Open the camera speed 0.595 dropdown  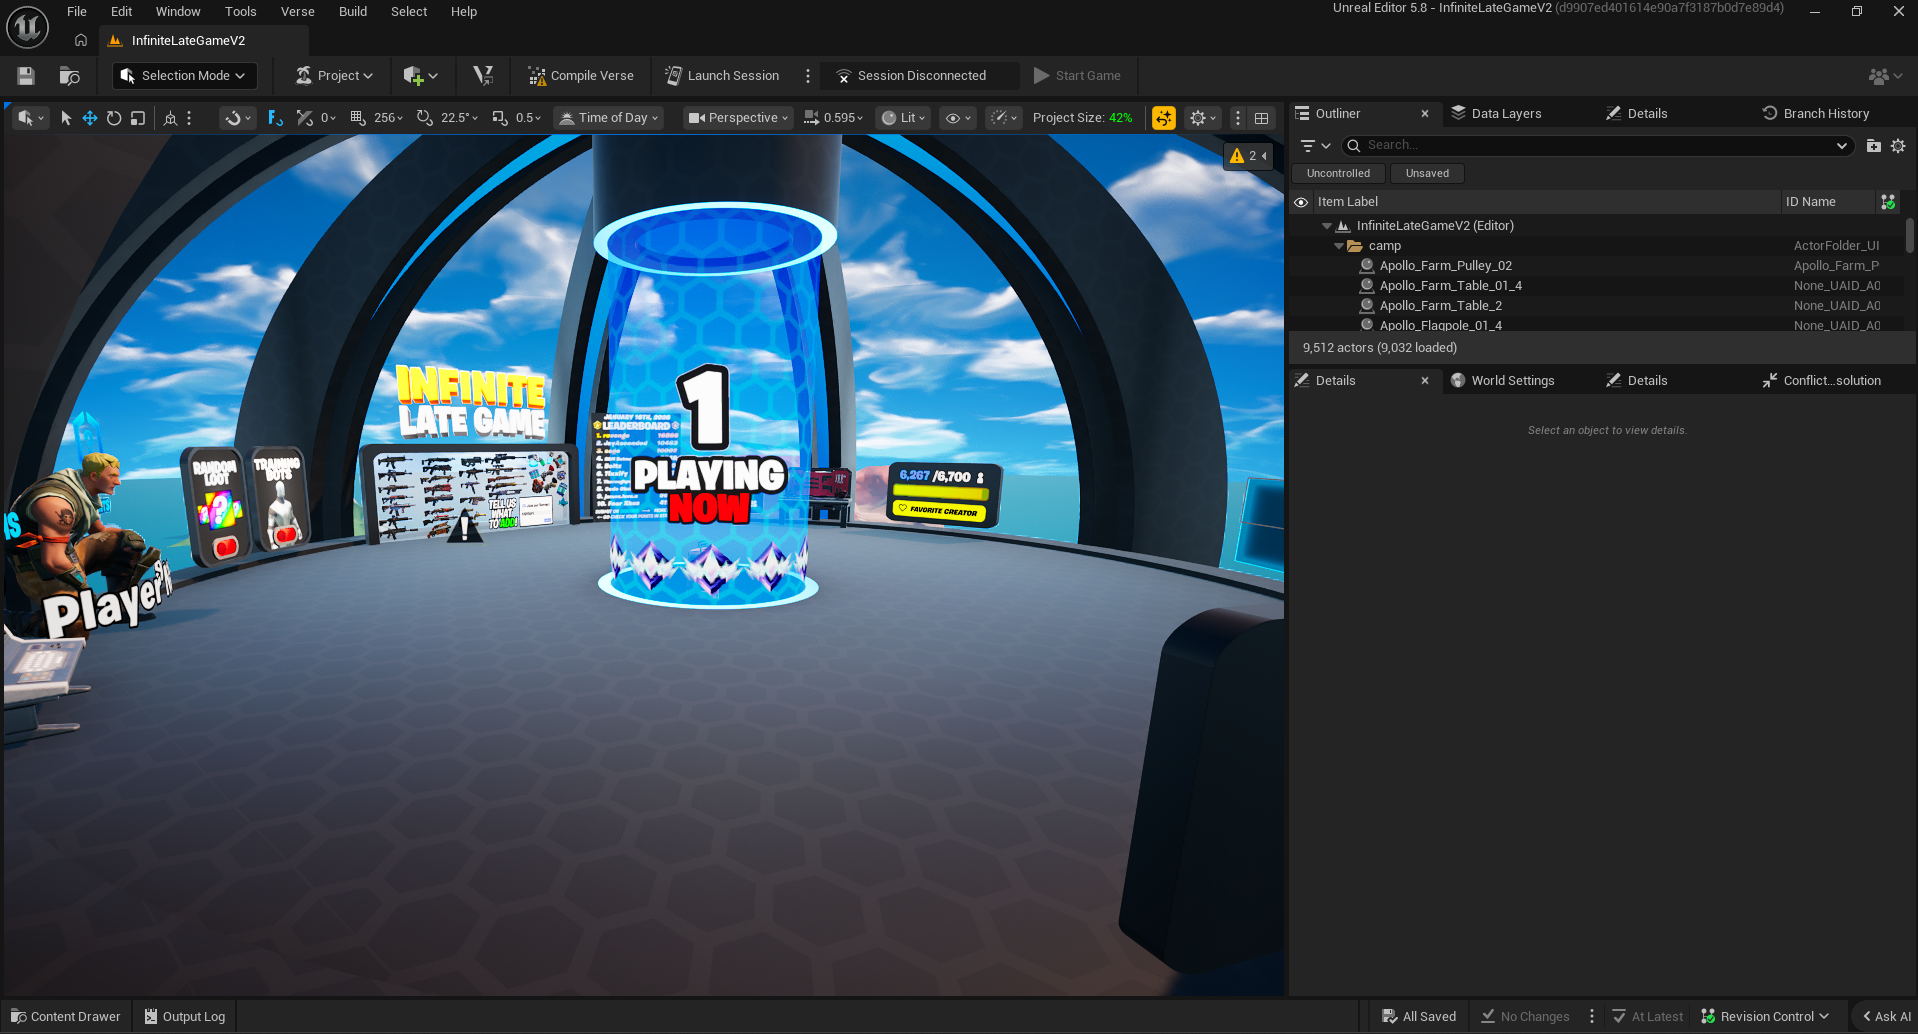pyautogui.click(x=834, y=118)
